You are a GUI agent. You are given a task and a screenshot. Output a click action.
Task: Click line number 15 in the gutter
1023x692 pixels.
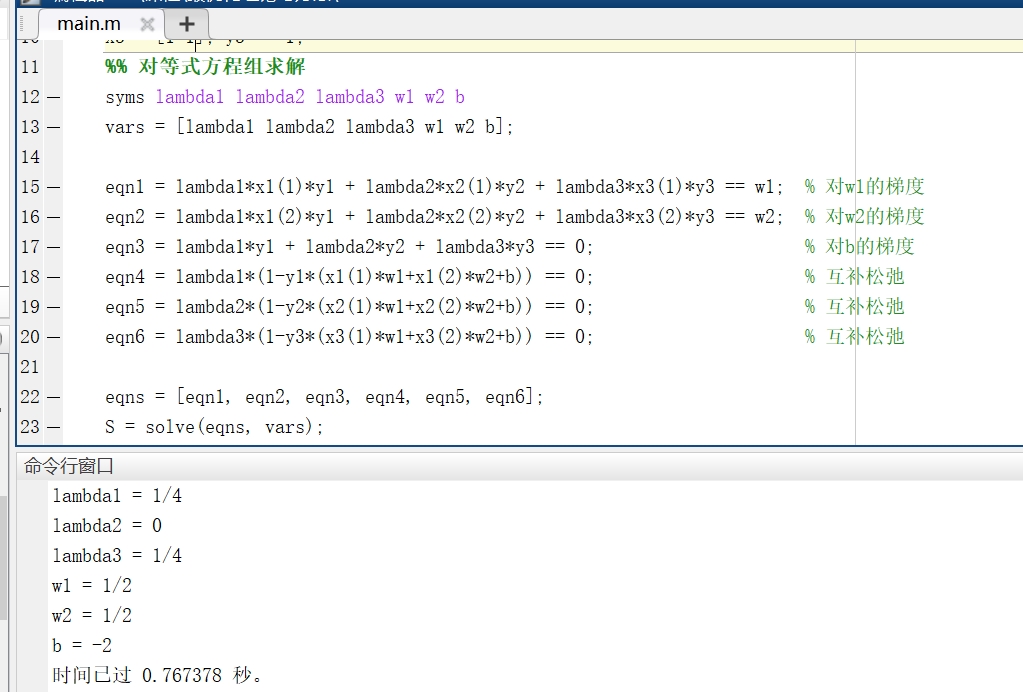tap(30, 187)
